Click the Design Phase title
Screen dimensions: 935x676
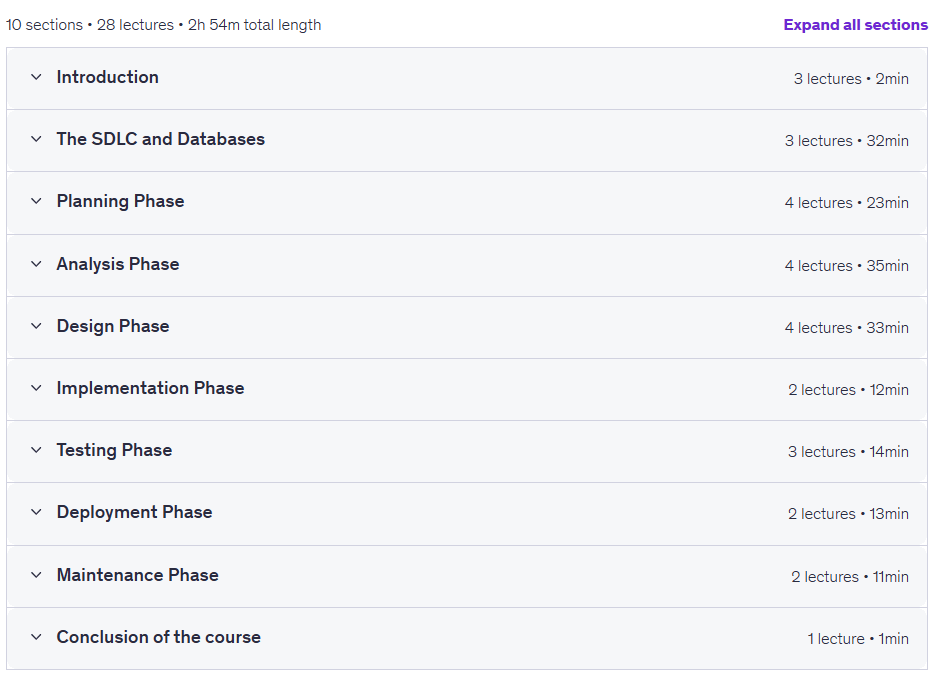click(x=113, y=326)
